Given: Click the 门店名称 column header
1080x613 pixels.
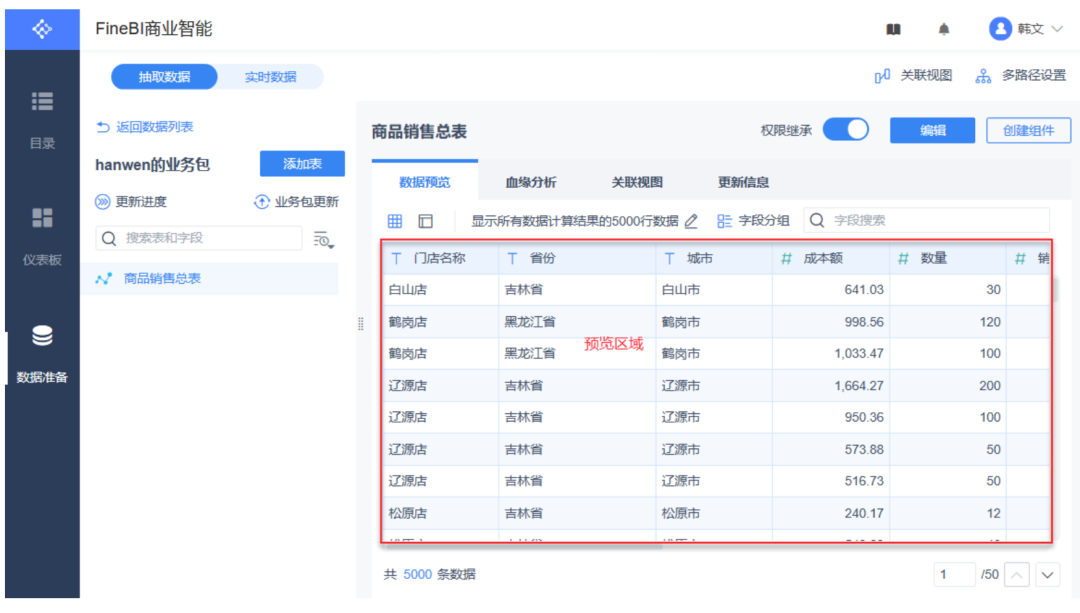Looking at the screenshot, I should [x=439, y=258].
